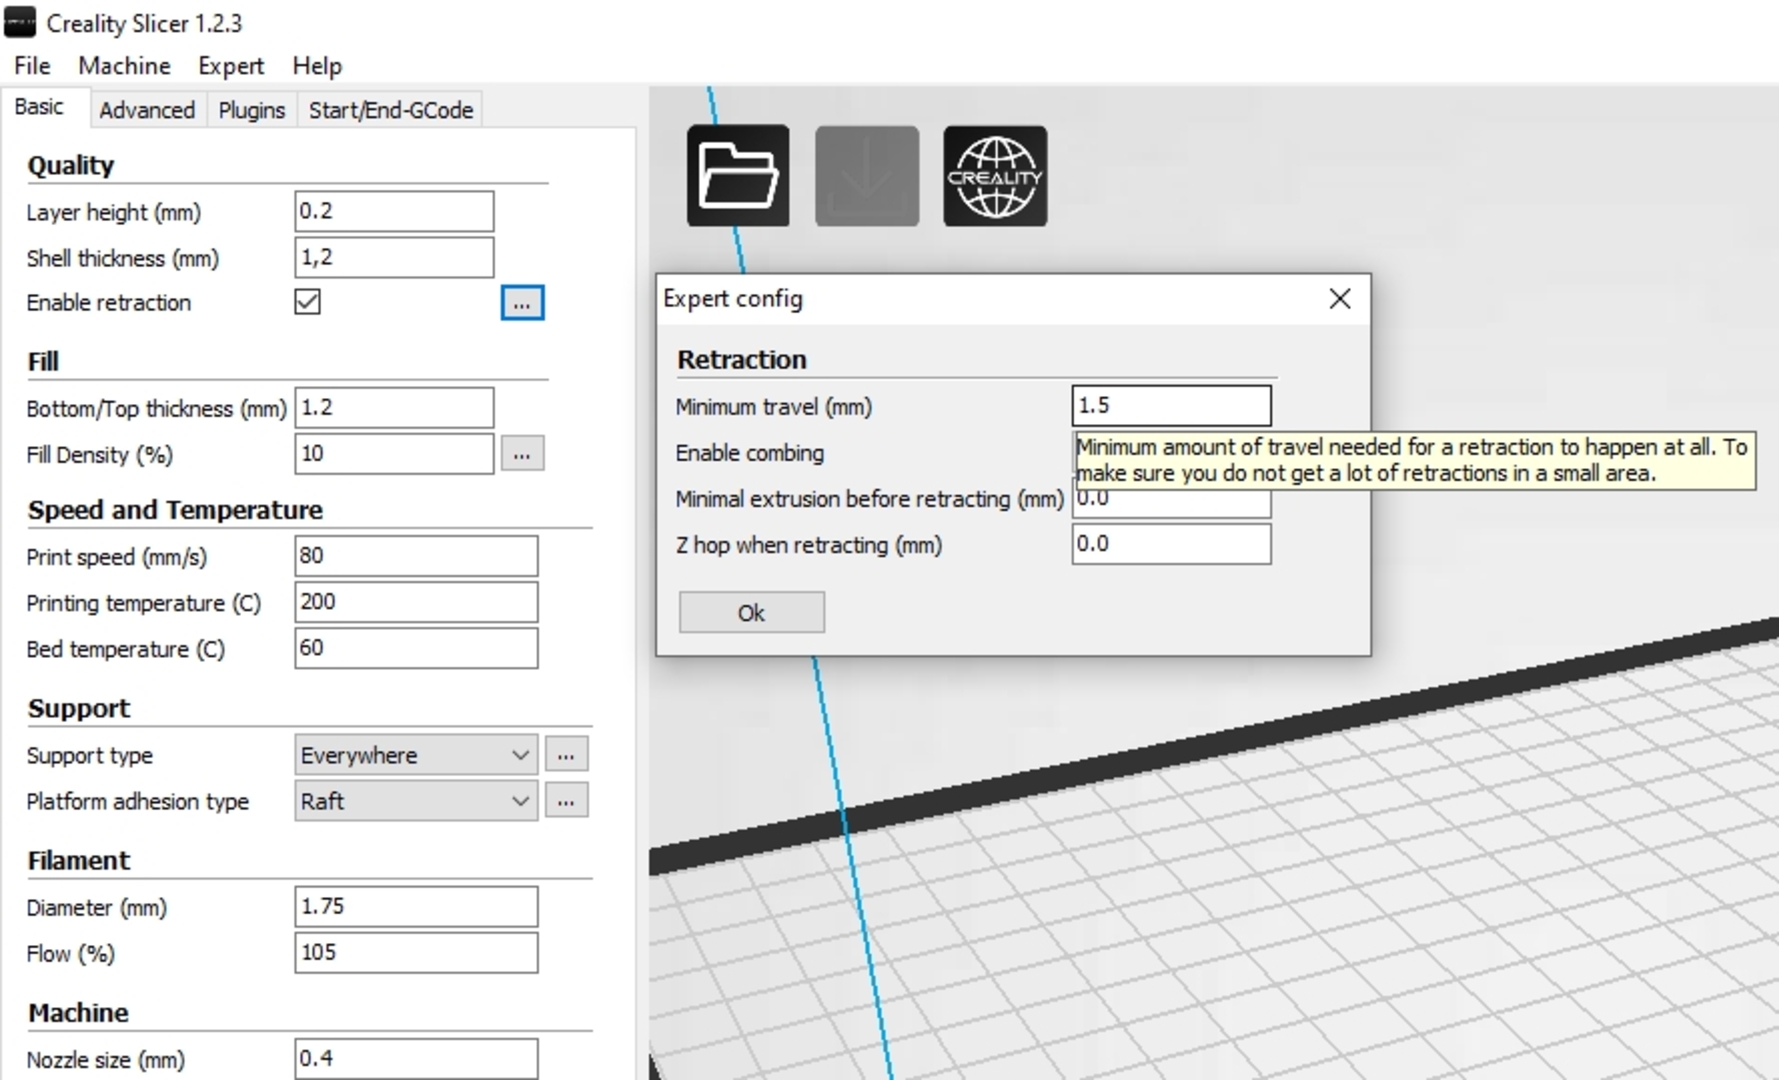Image resolution: width=1779 pixels, height=1080 pixels.
Task: Click the Z hop when retracting field
Action: tap(1171, 544)
